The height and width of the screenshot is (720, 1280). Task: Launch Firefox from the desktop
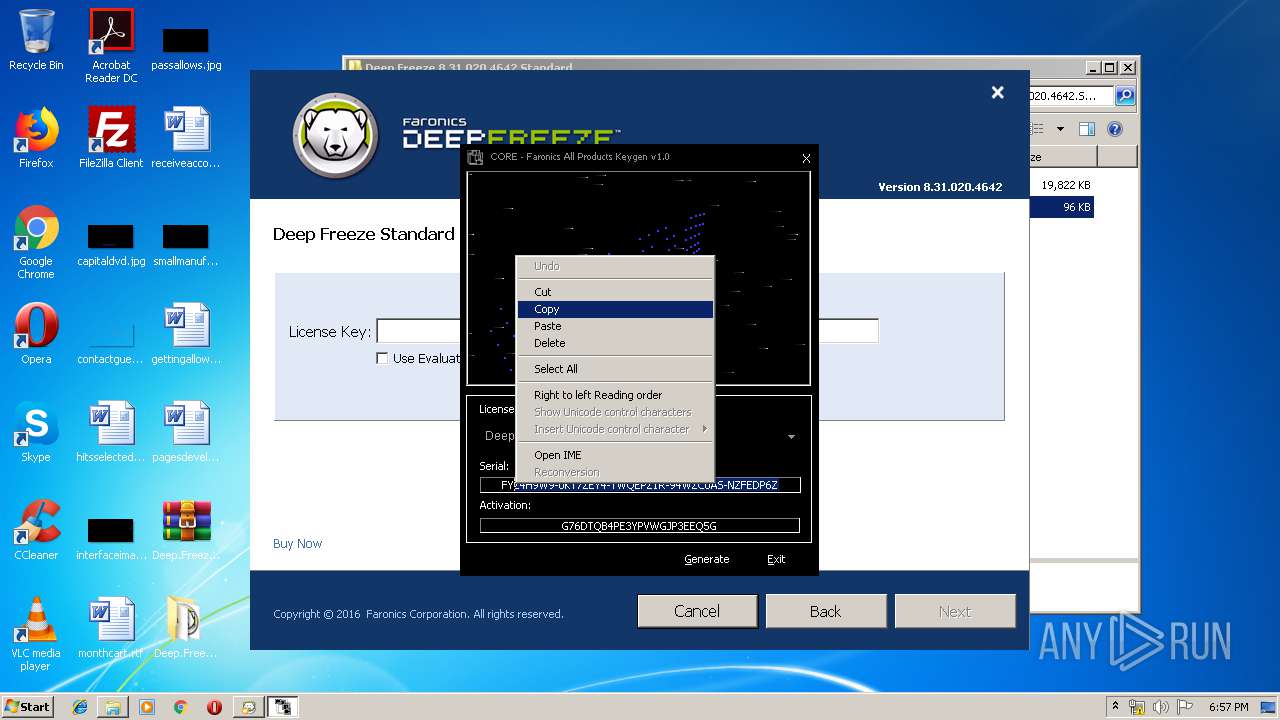(36, 138)
